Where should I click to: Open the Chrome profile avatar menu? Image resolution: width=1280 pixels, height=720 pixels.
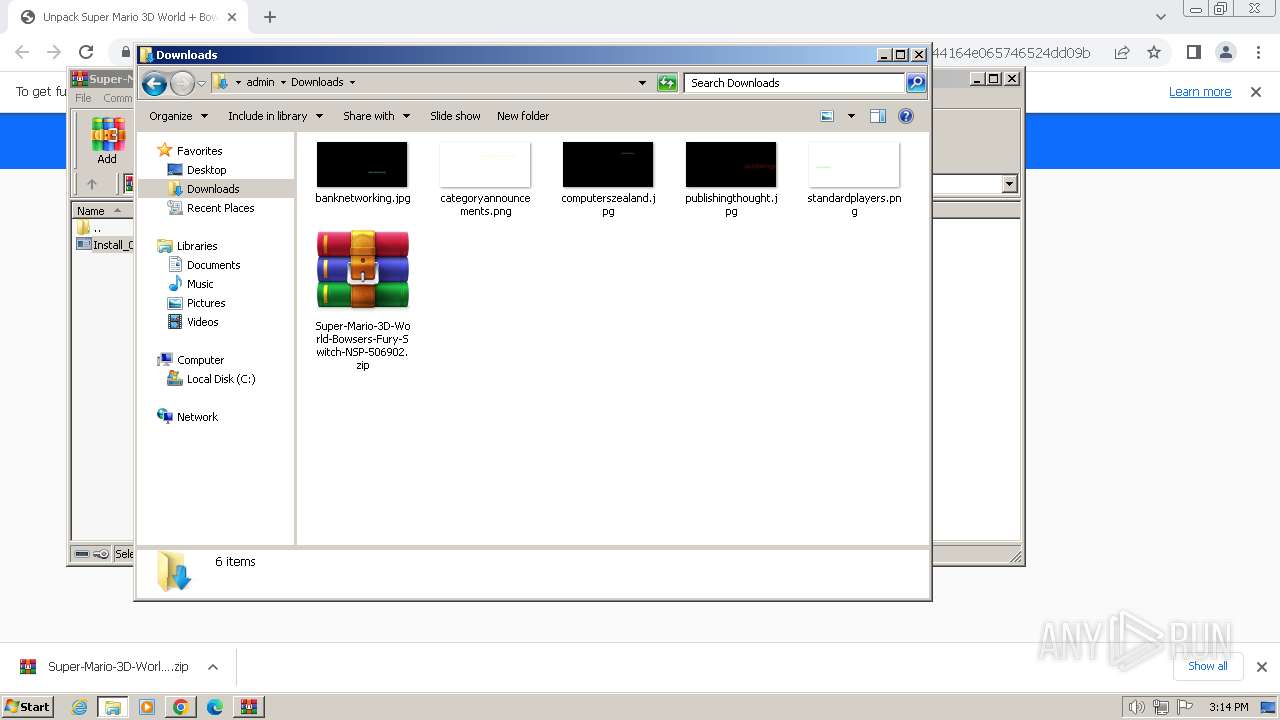pos(1226,52)
